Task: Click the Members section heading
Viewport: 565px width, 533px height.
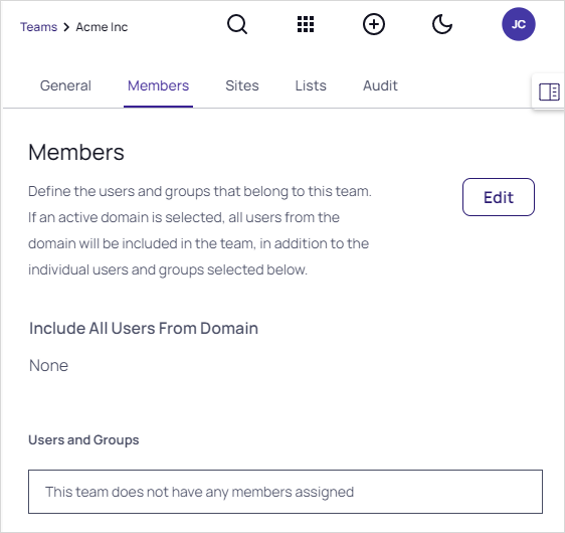Action: click(x=76, y=152)
